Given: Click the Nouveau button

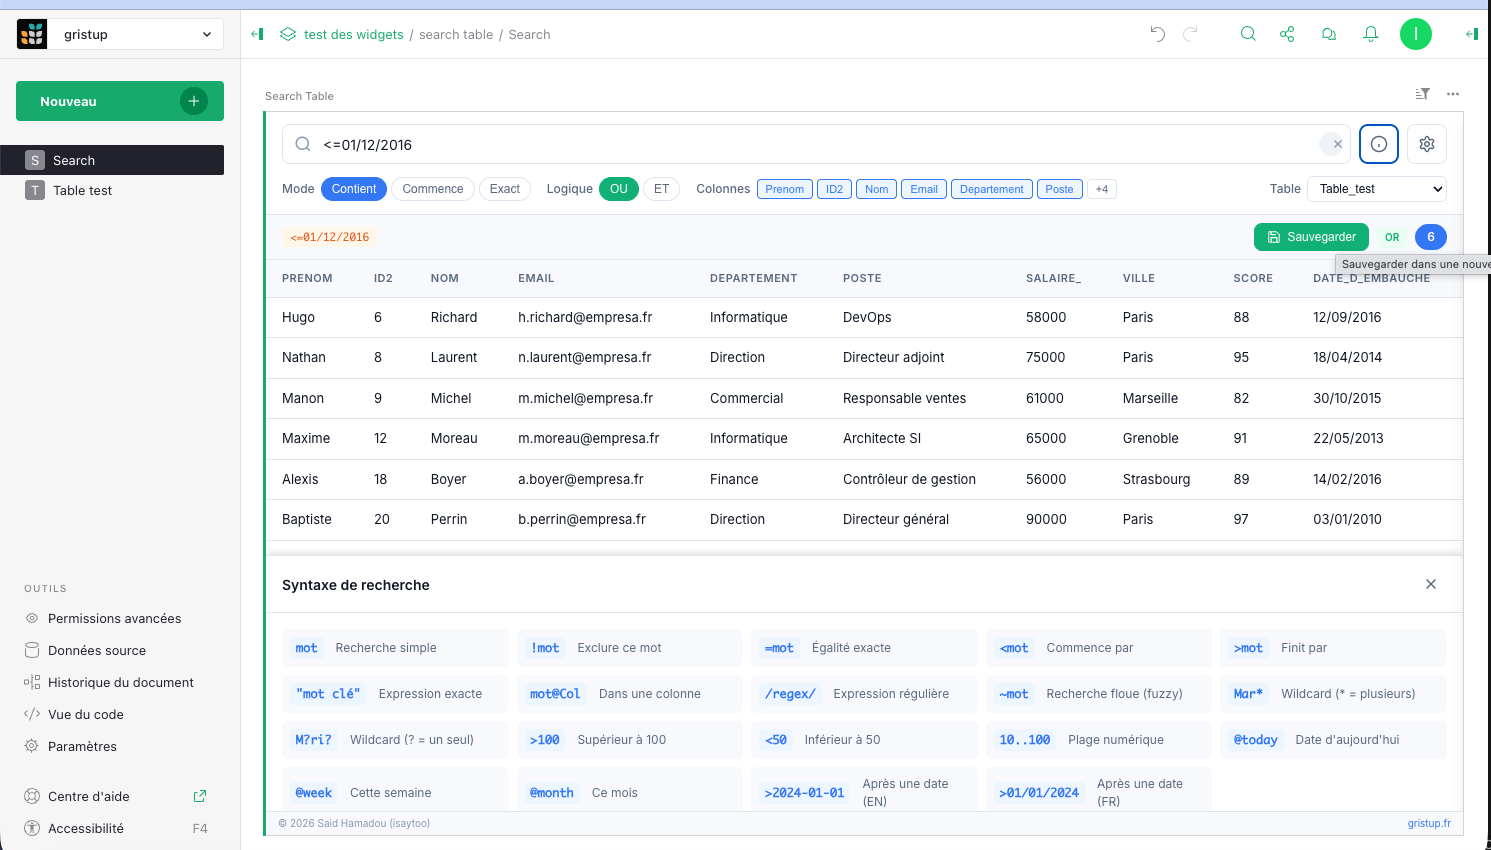Looking at the screenshot, I should [119, 101].
